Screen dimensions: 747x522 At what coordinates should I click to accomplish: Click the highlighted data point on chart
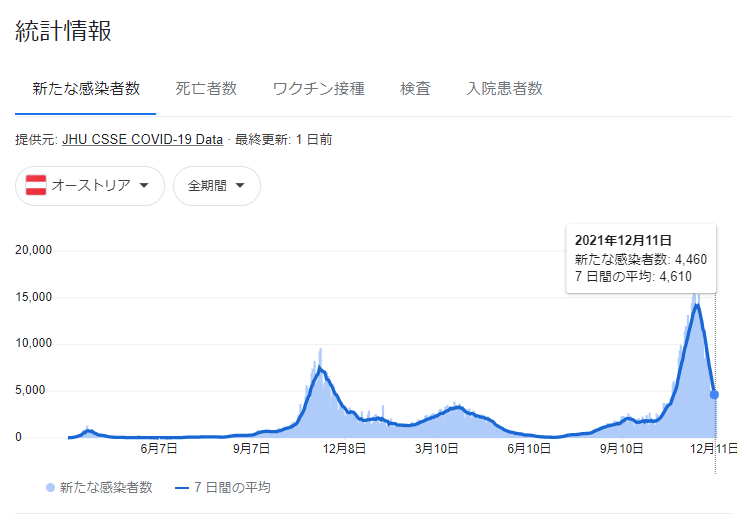click(x=714, y=395)
